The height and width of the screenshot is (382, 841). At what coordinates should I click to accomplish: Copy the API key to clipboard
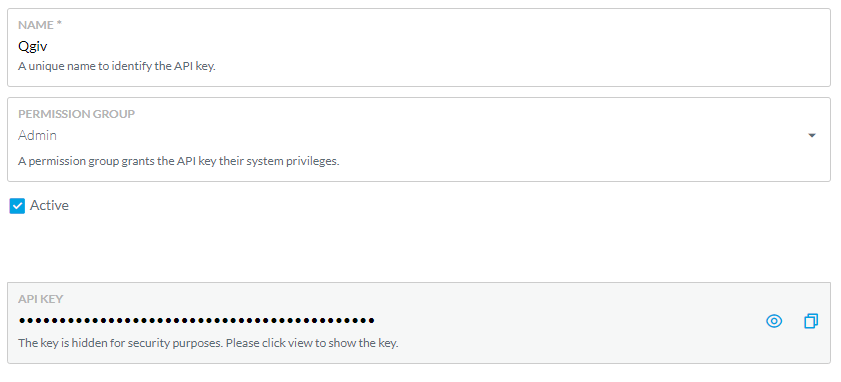(x=811, y=321)
